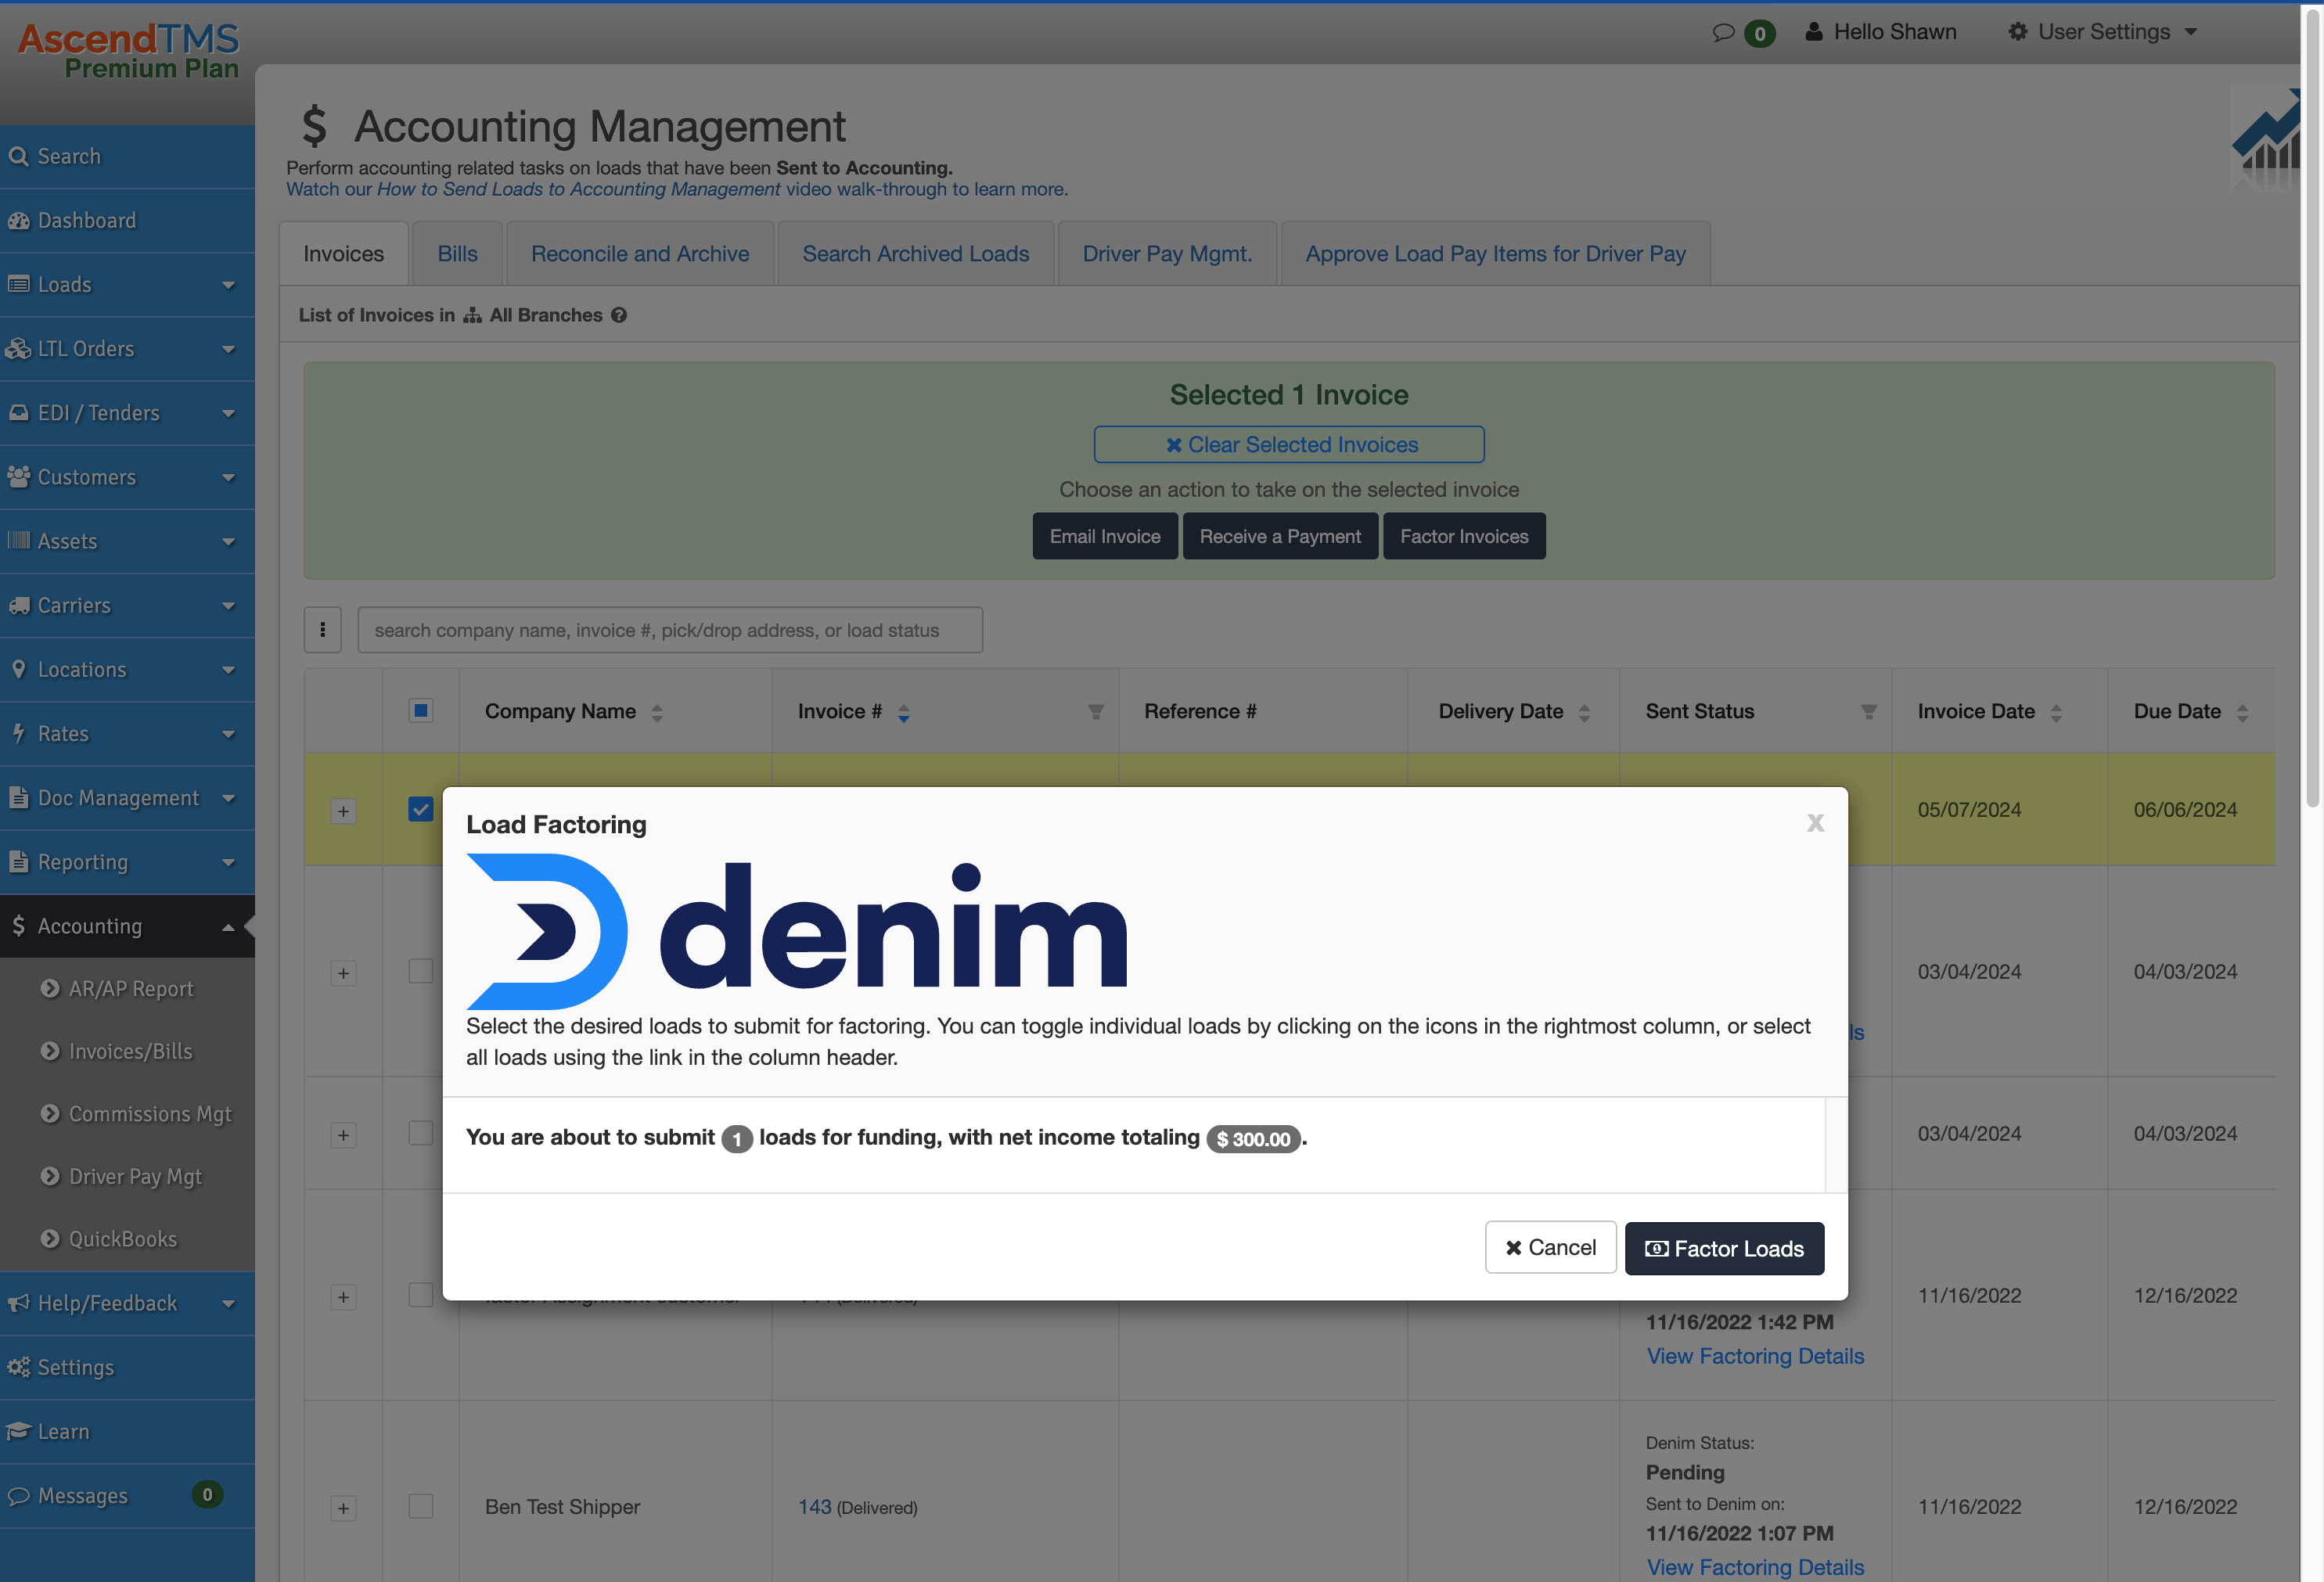Open Approve Load Pay Items for Driver Pay tab

click(1495, 254)
